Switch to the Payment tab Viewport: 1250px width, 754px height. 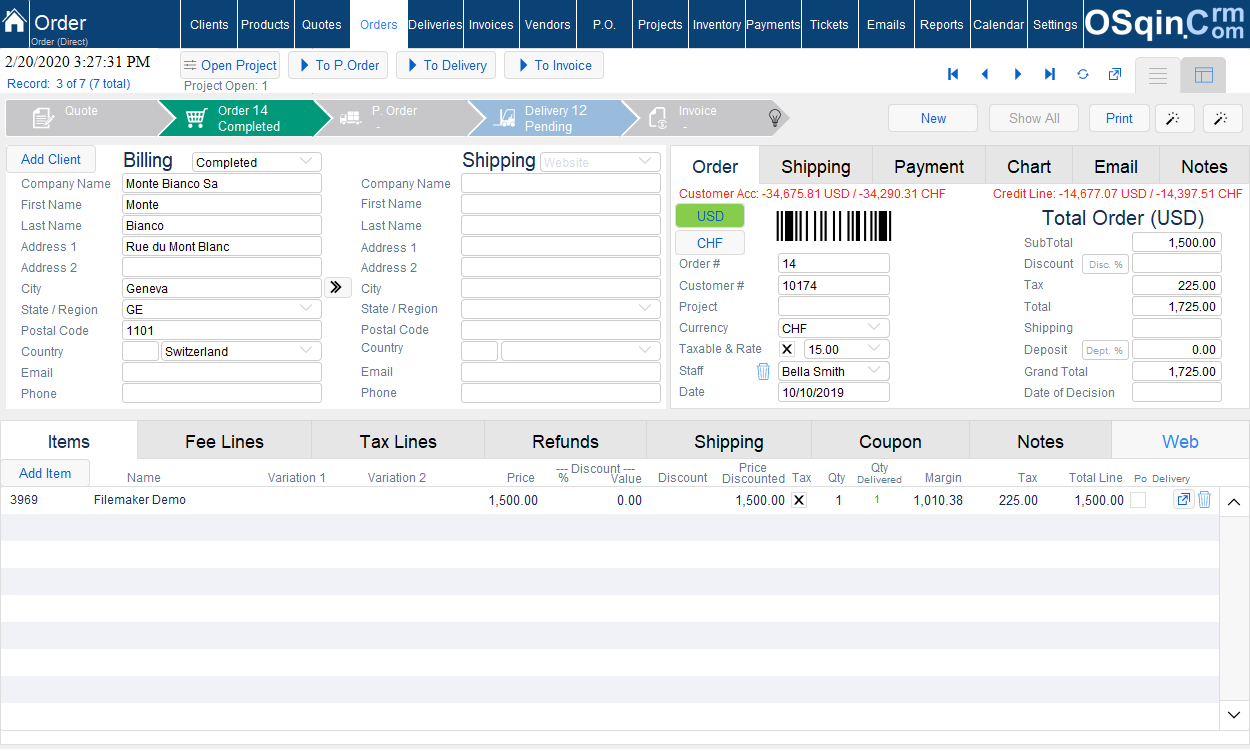point(929,166)
